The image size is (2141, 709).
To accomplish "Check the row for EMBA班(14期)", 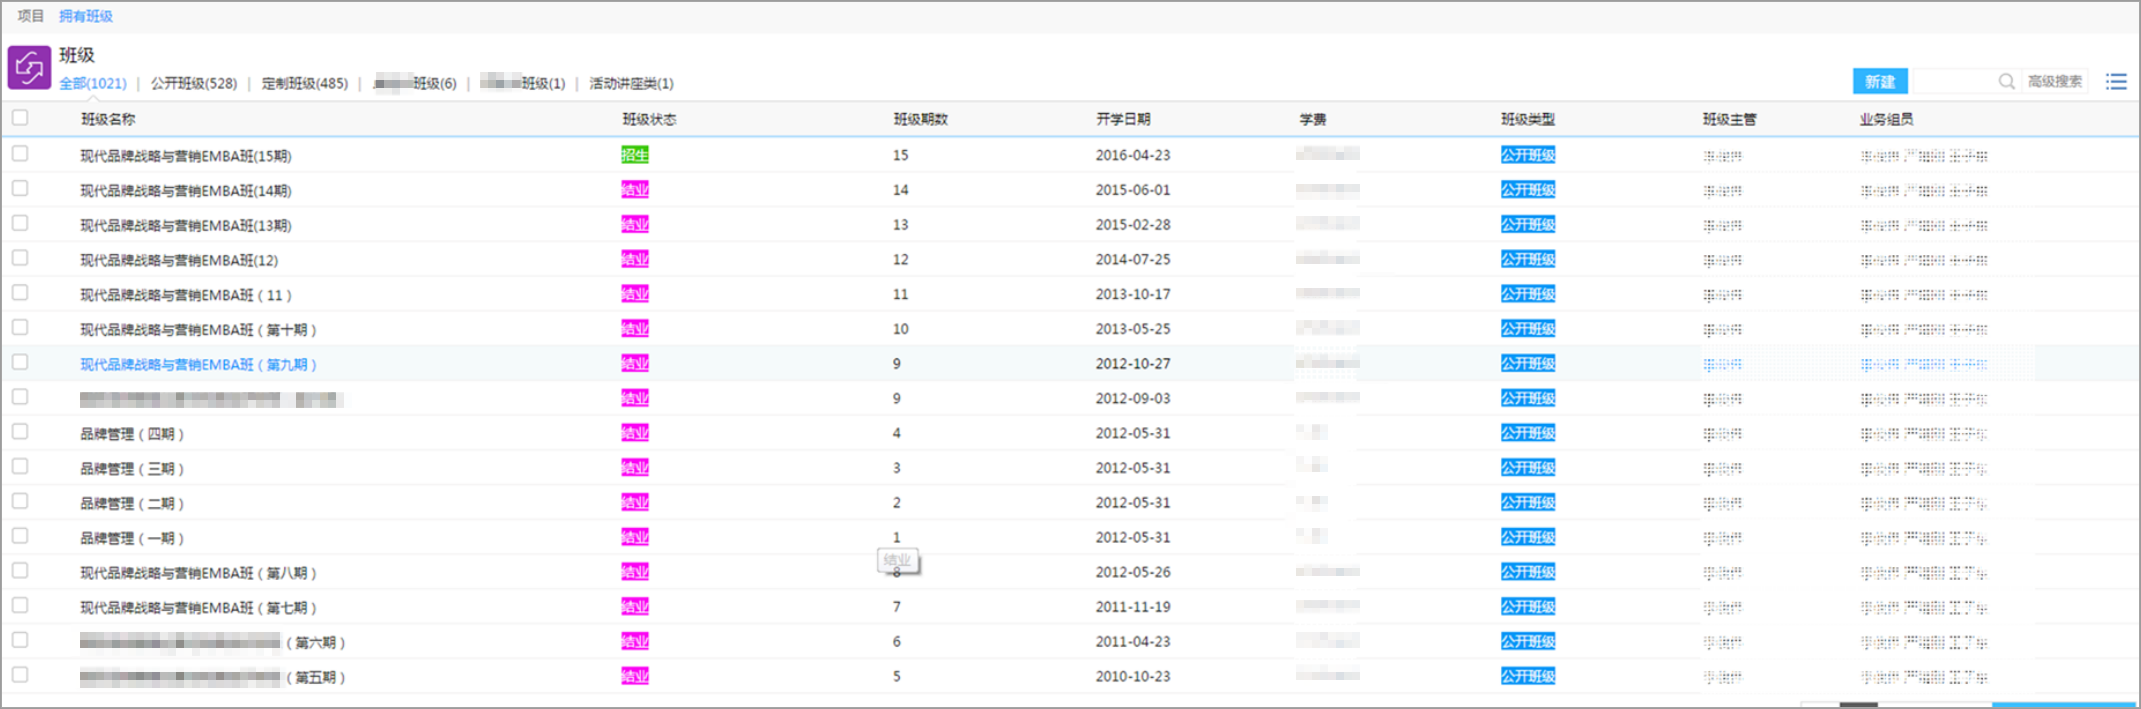I will [x=20, y=189].
